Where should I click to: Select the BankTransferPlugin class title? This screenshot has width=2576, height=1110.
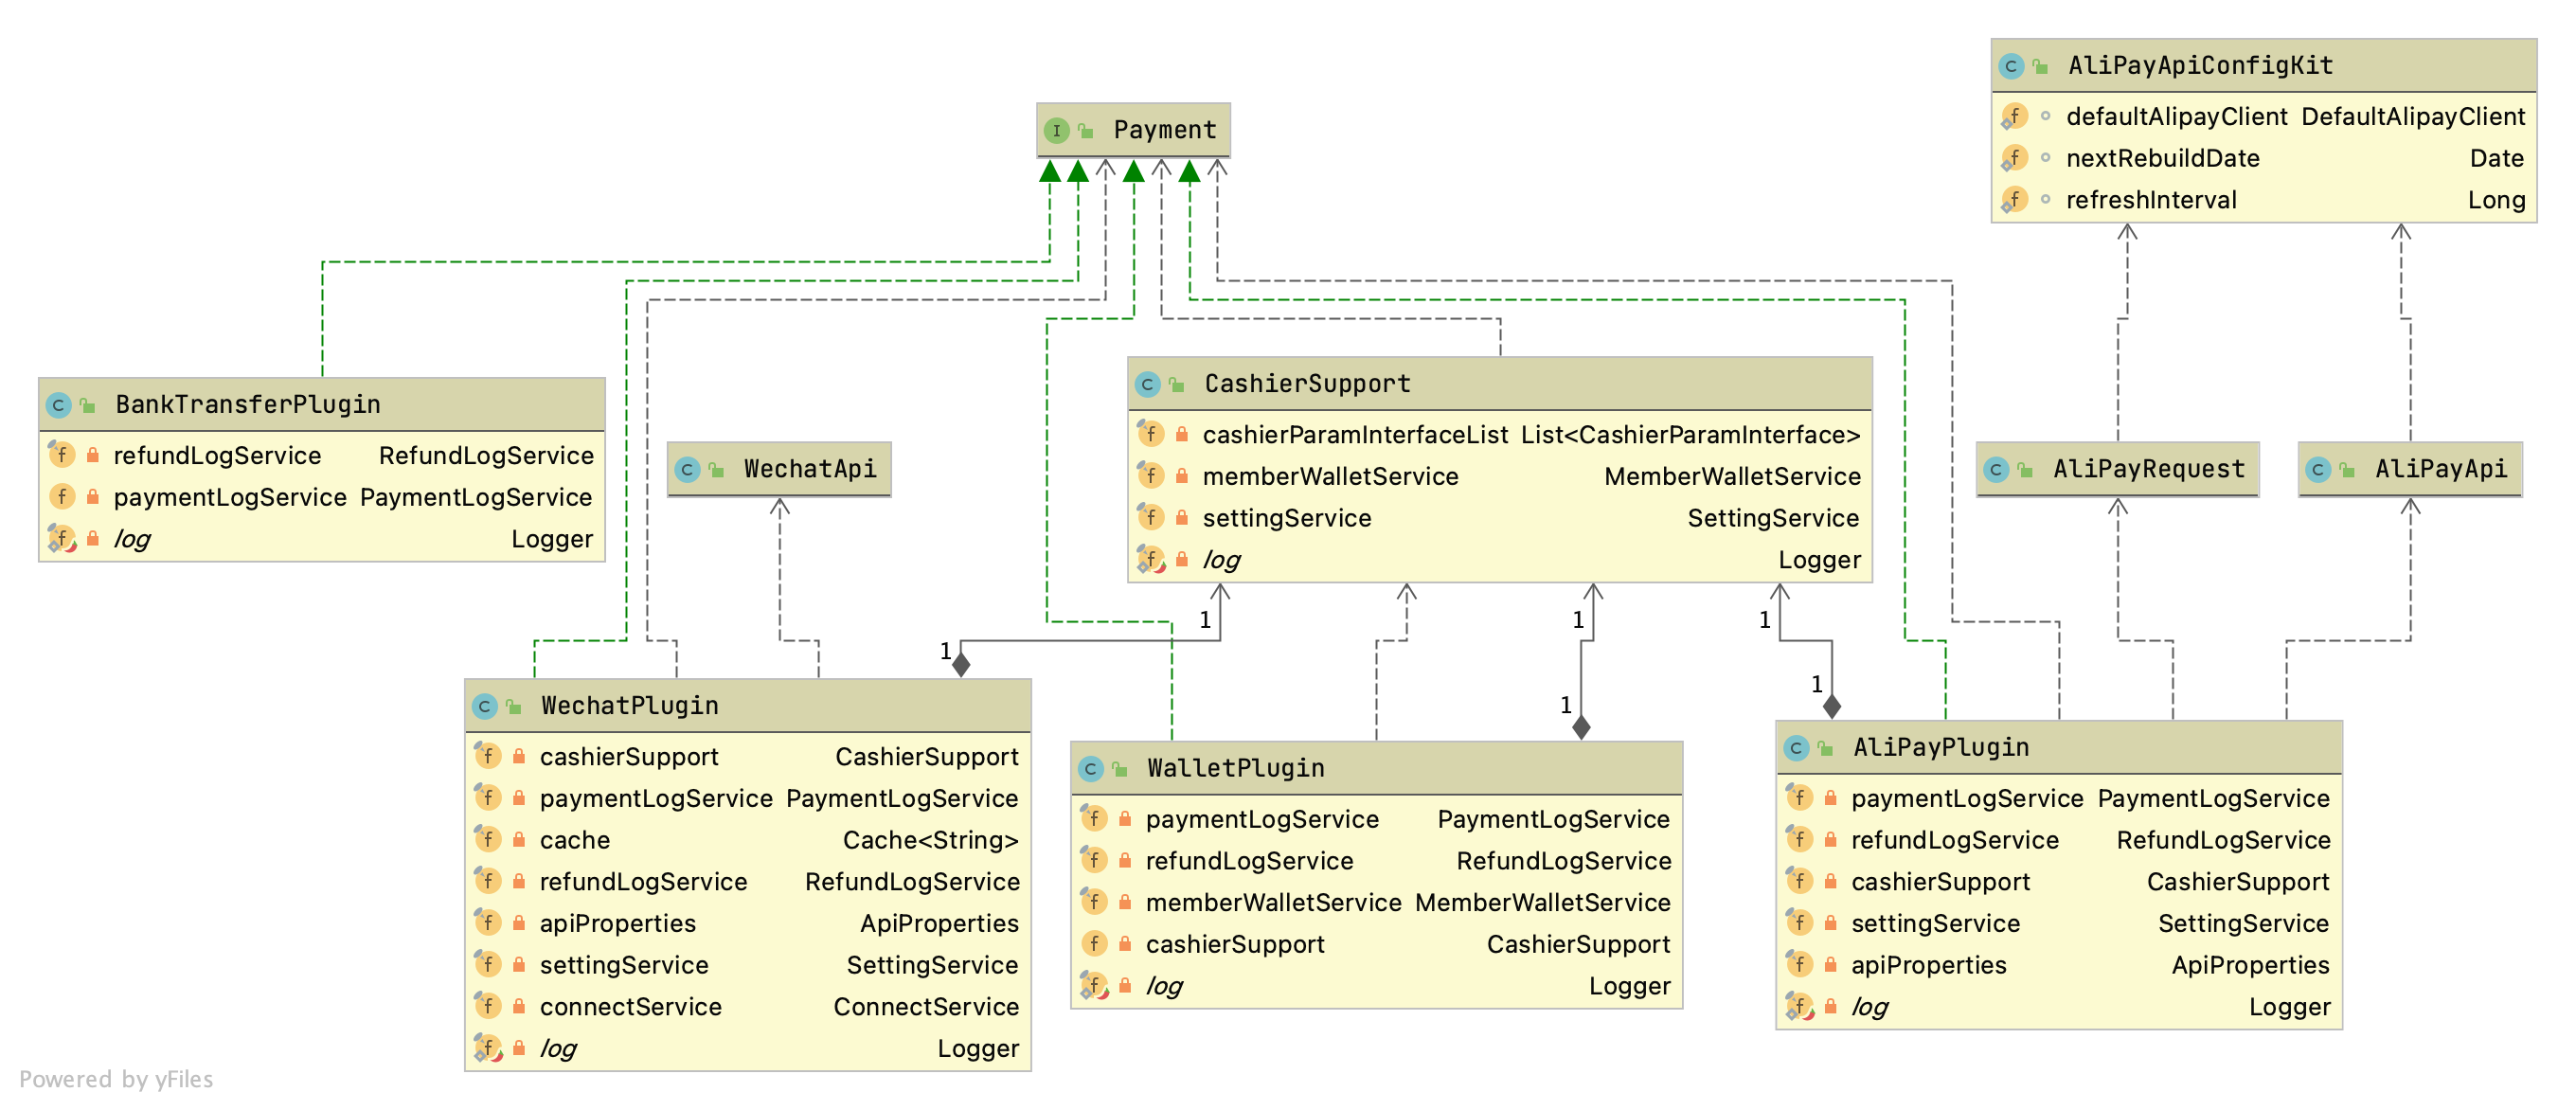[248, 405]
